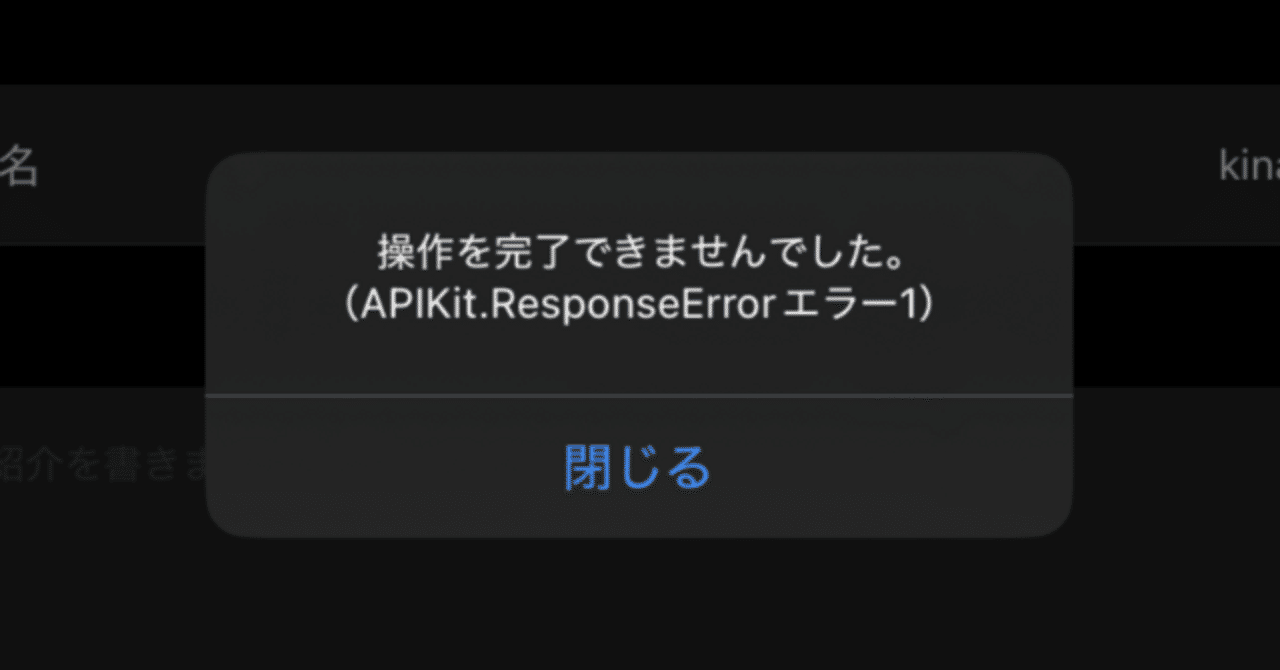Viewport: 1280px width, 670px height.
Task: Click the divider line above 閉じる
Action: (639, 395)
